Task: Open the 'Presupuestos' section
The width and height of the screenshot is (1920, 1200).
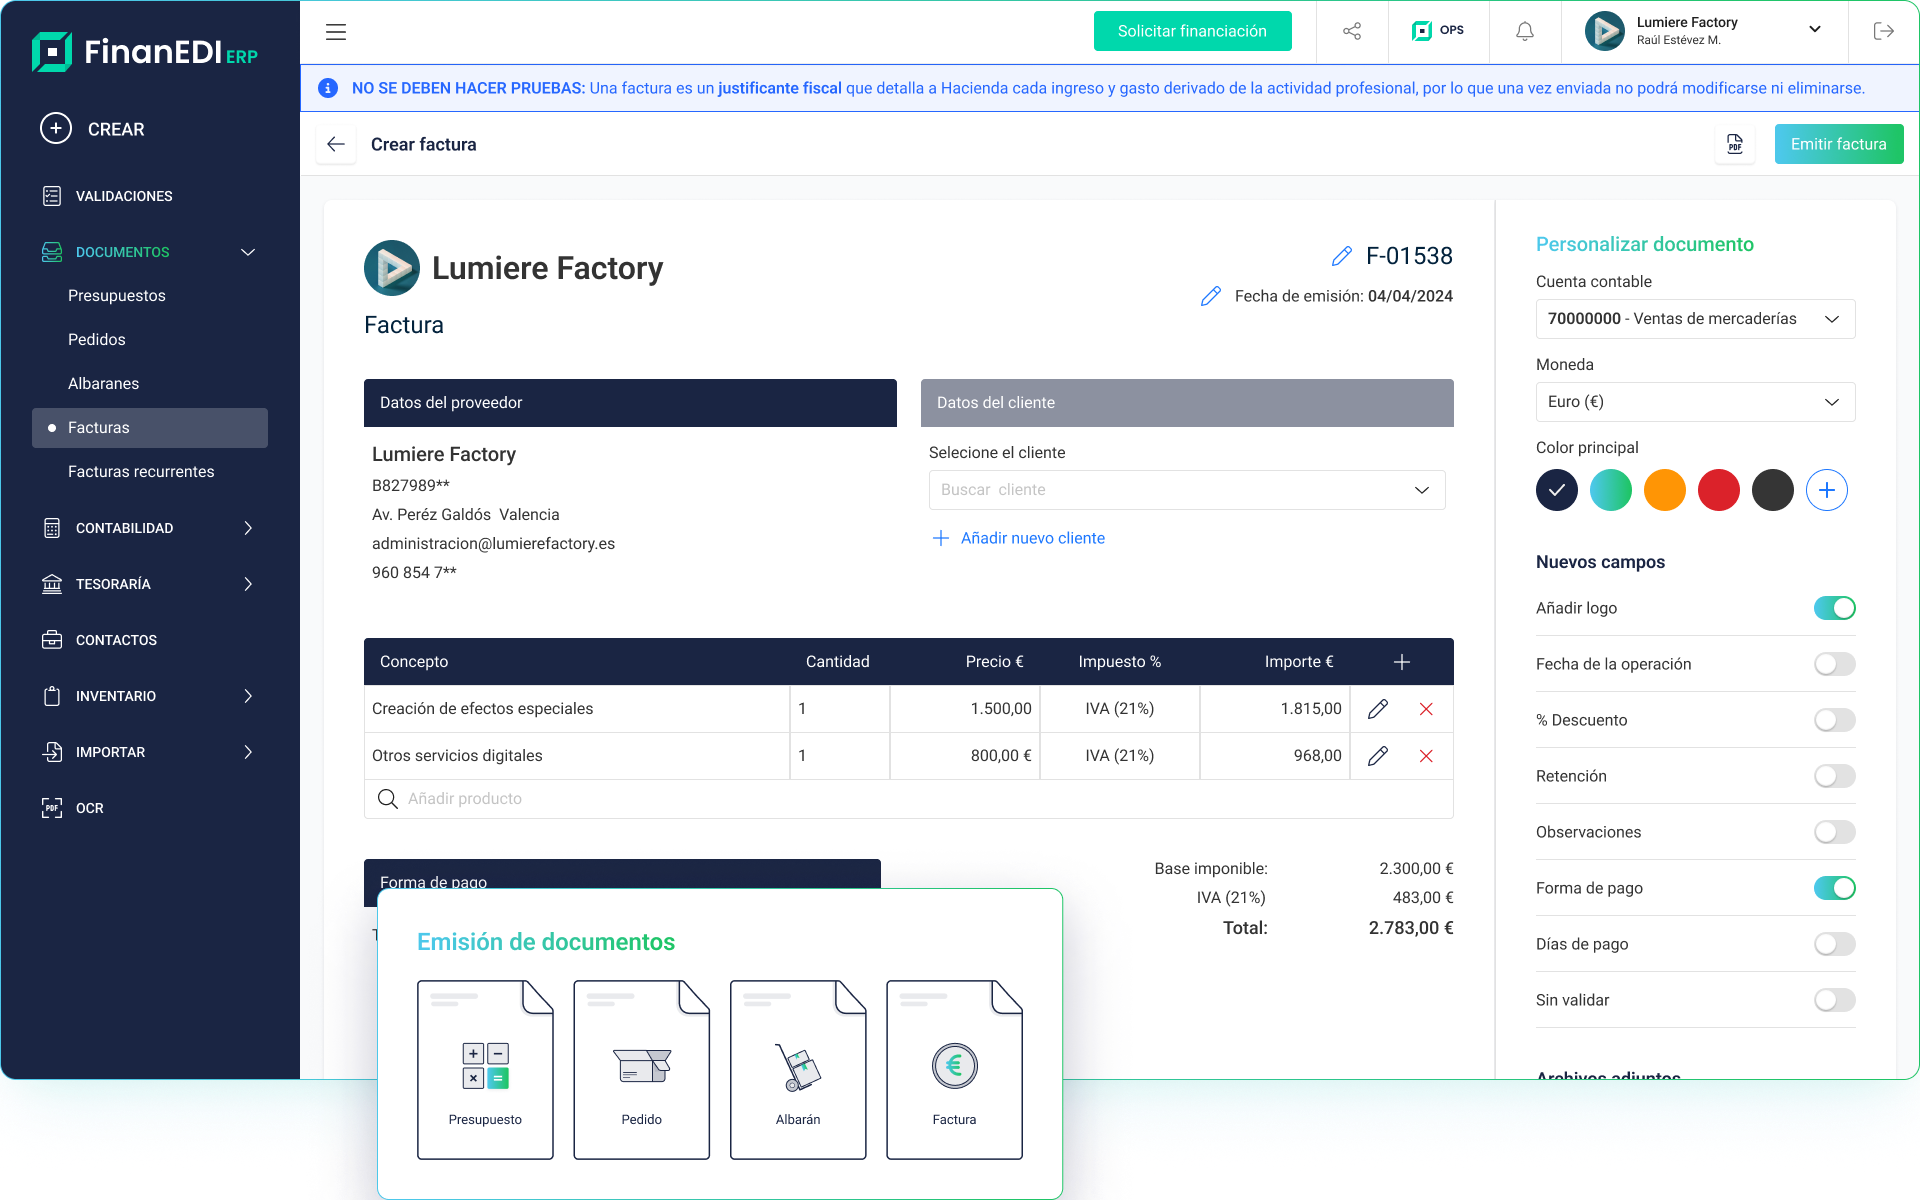Action: [x=117, y=295]
